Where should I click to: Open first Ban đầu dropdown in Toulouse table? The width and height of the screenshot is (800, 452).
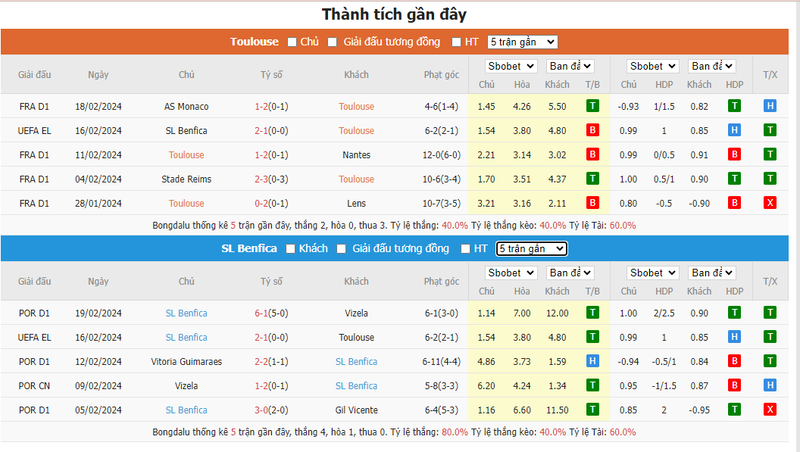pos(570,66)
